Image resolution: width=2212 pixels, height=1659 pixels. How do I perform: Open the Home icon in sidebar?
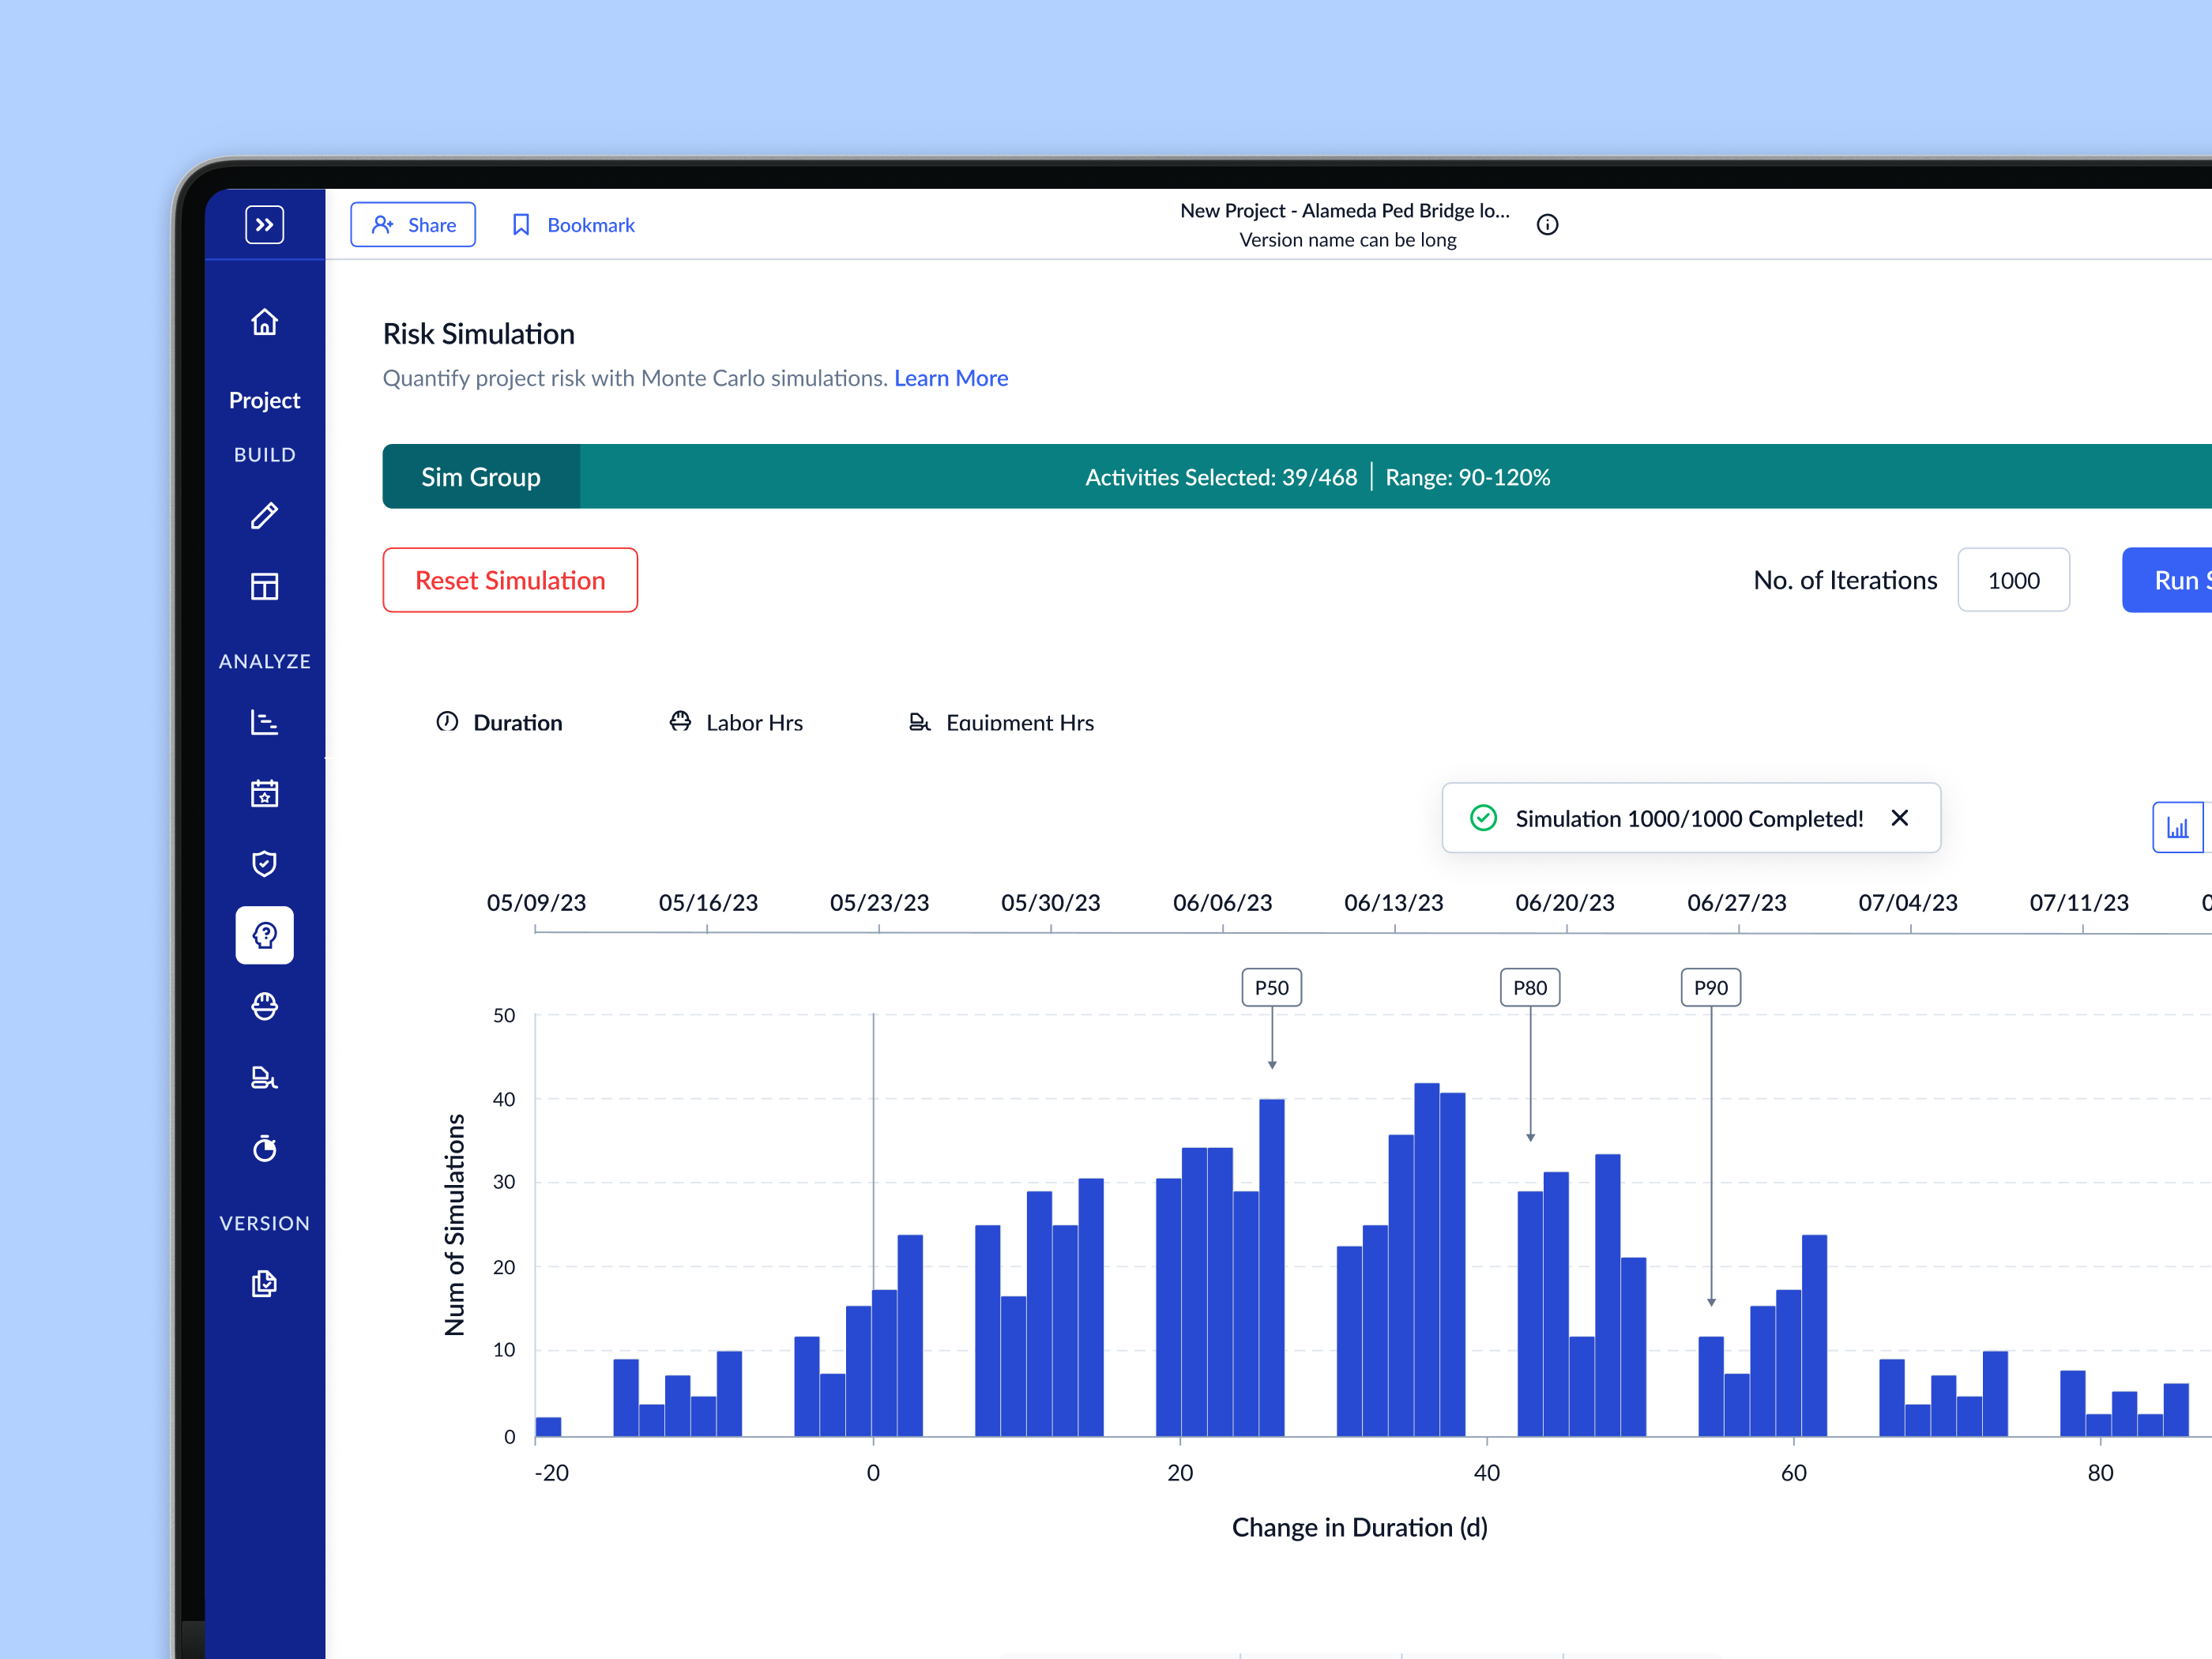pos(264,322)
